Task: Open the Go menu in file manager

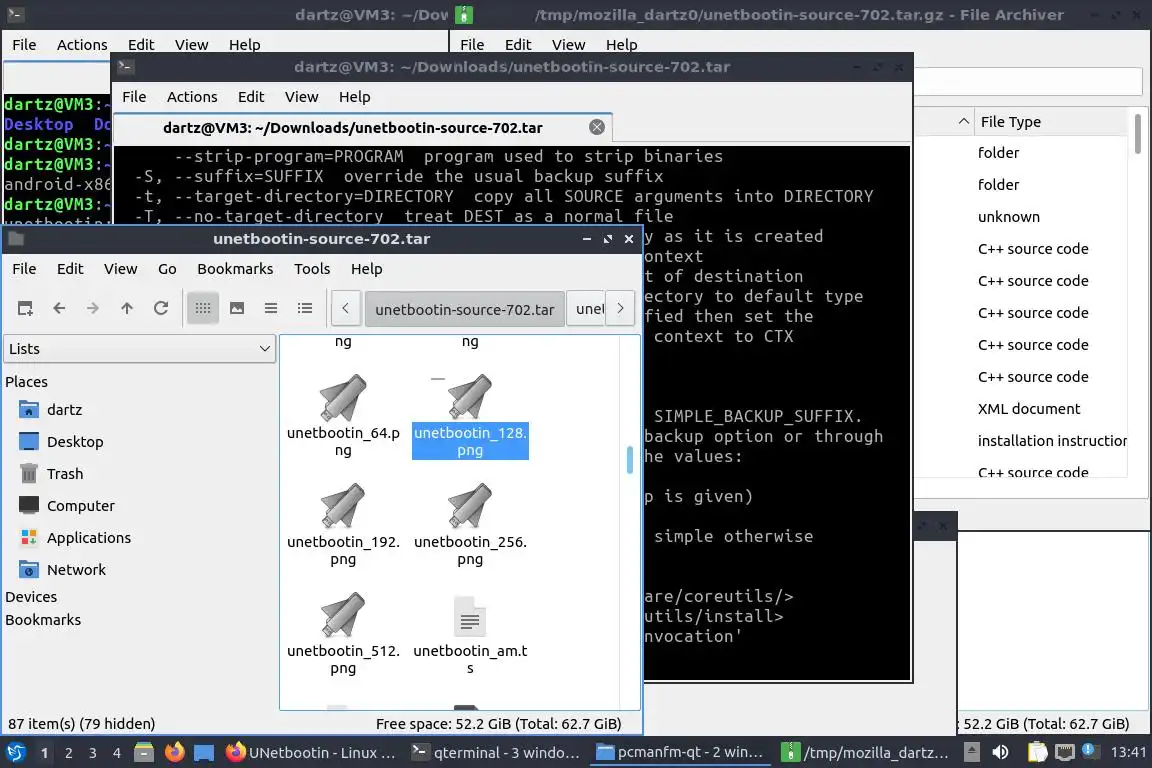Action: (168, 269)
